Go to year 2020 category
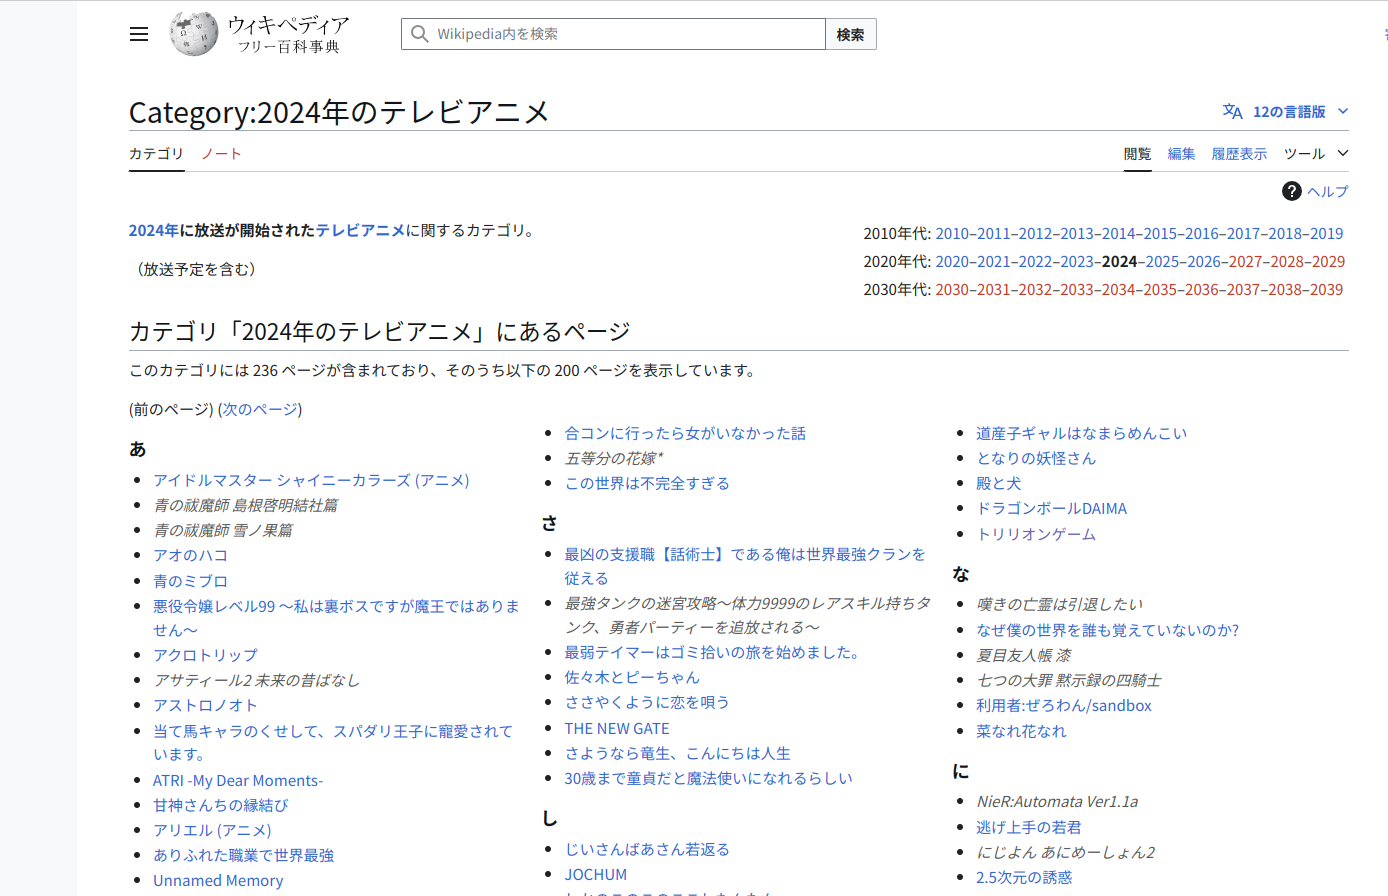Viewport: 1388px width, 896px height. point(952,261)
